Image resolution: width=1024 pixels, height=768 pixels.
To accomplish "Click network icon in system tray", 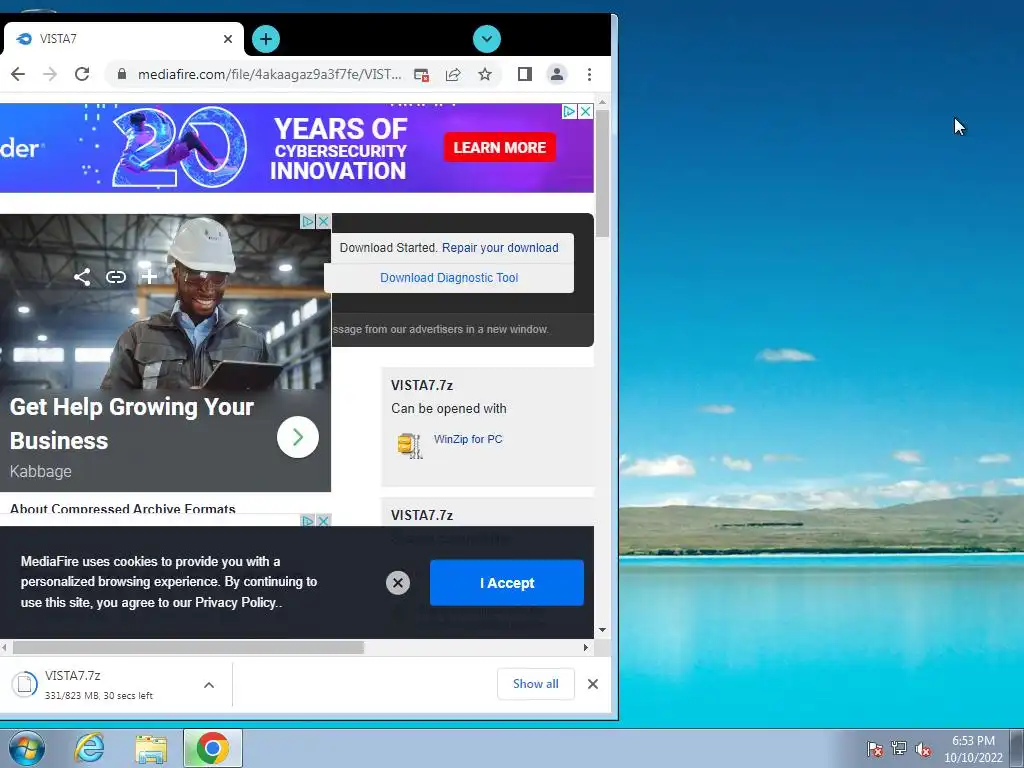I will [899, 749].
